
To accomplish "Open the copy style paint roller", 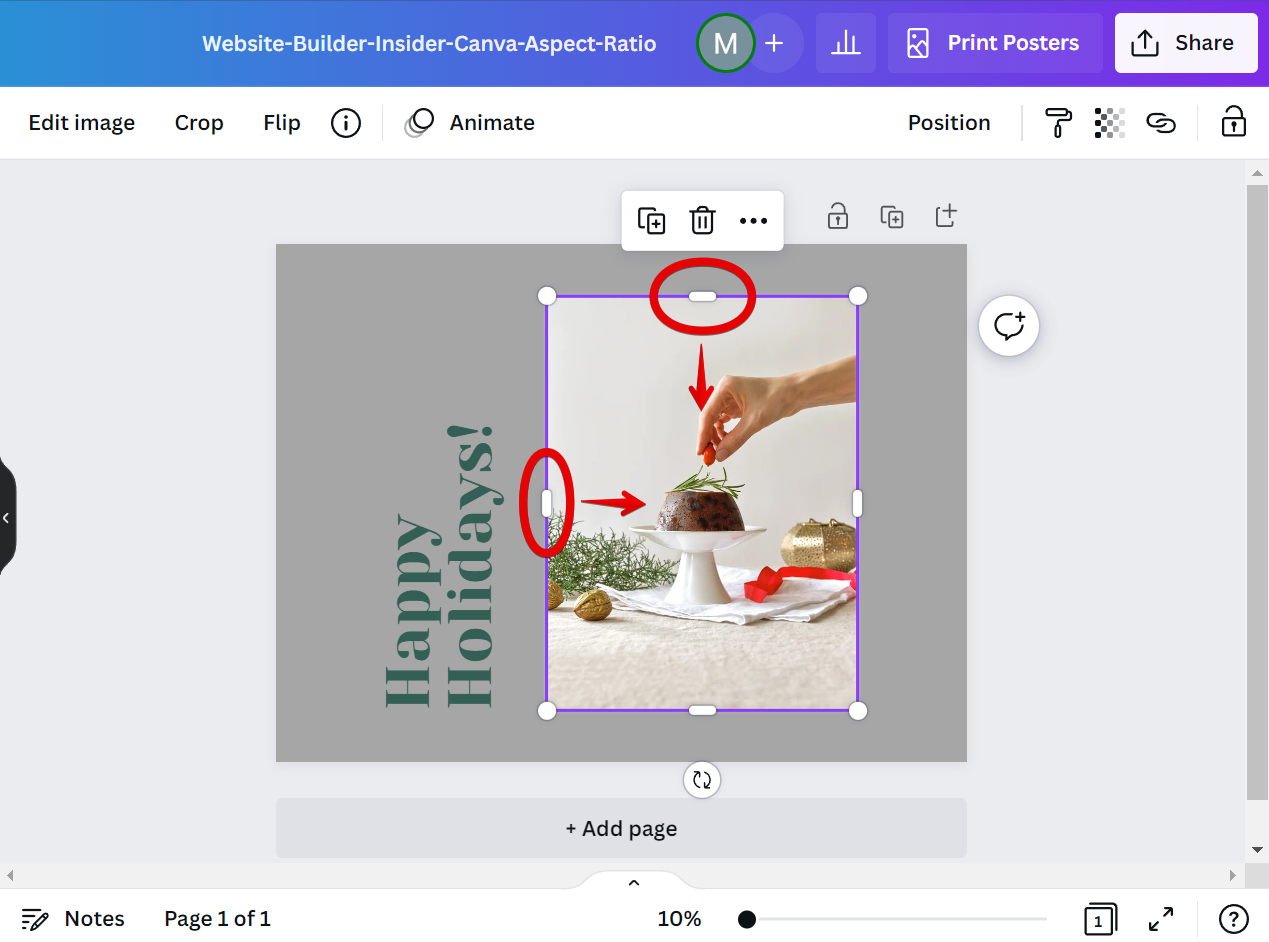I will coord(1058,123).
